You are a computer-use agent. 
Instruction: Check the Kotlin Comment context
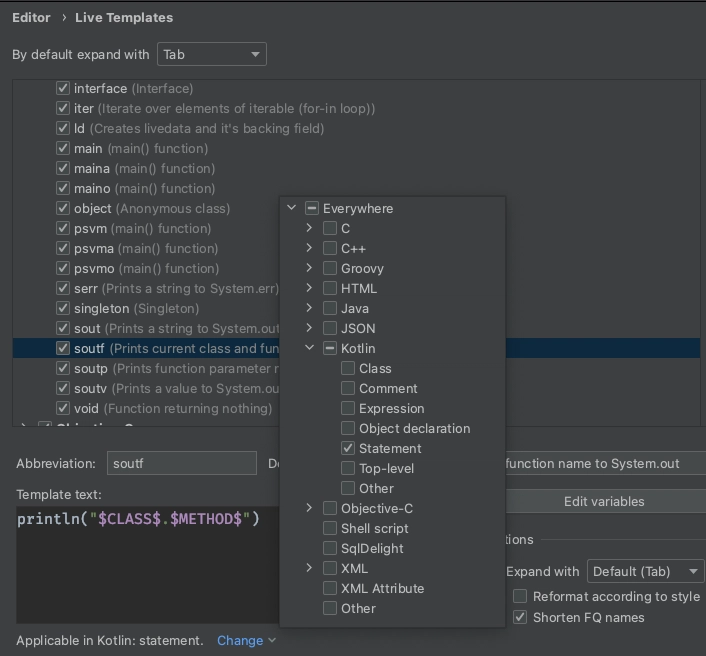pyautogui.click(x=348, y=388)
